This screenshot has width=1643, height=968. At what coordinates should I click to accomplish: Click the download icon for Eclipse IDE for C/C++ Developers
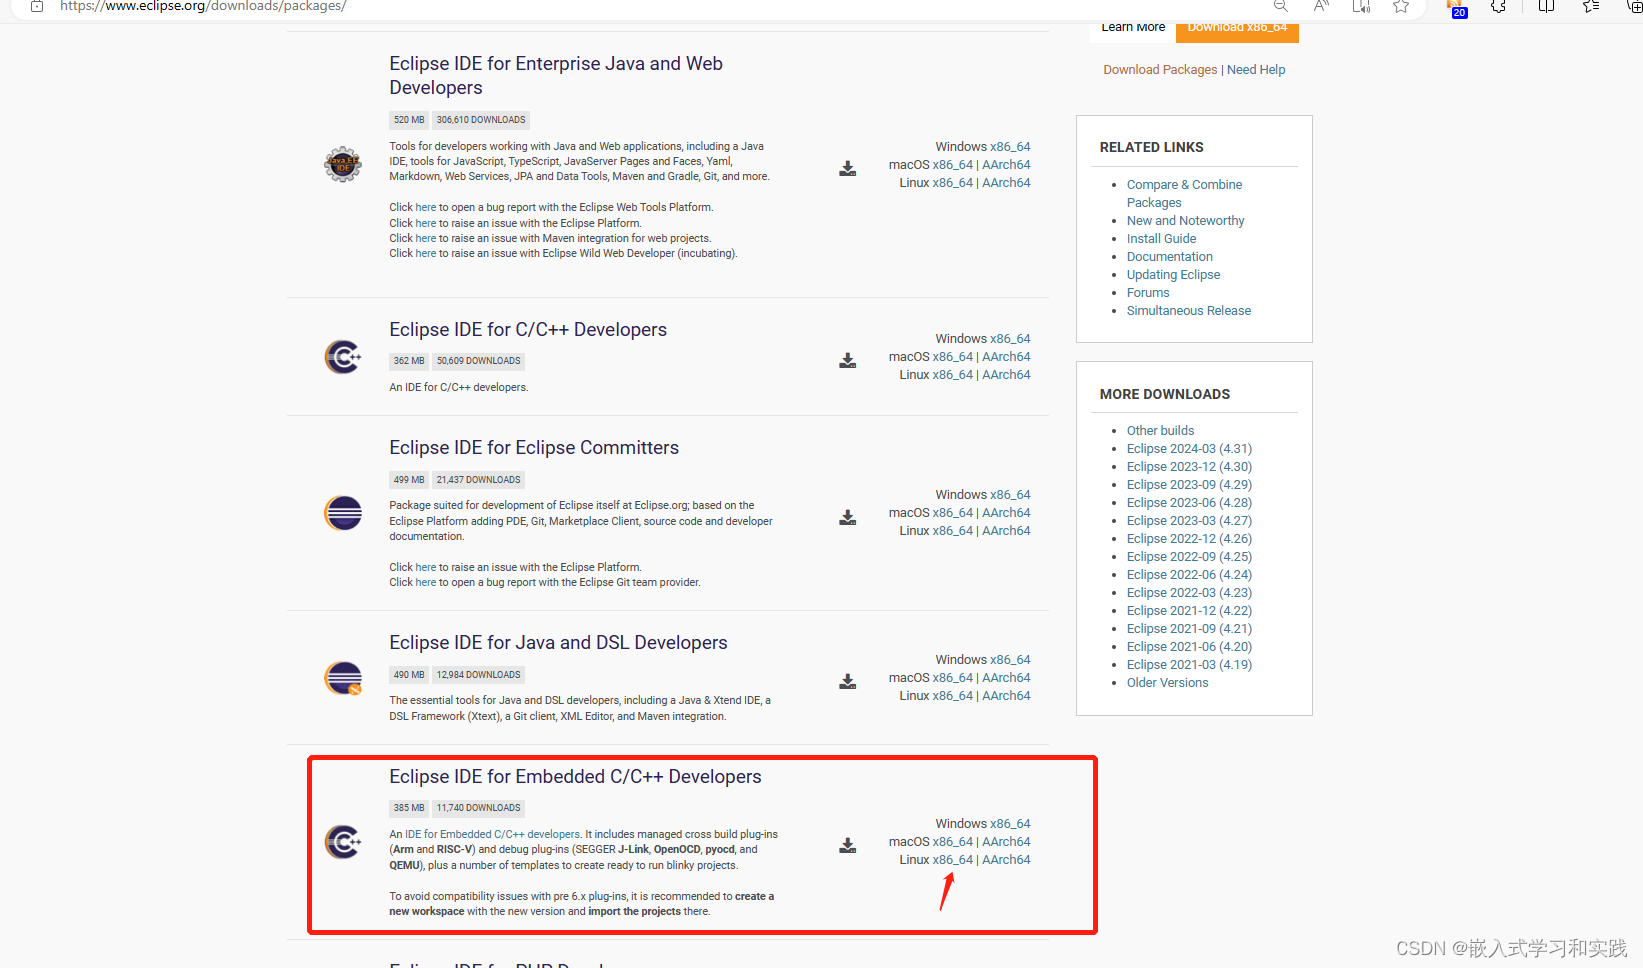847,361
